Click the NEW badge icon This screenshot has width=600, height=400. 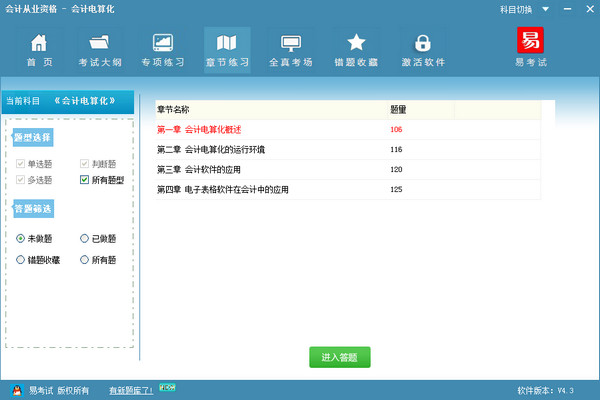pyautogui.click(x=167, y=387)
